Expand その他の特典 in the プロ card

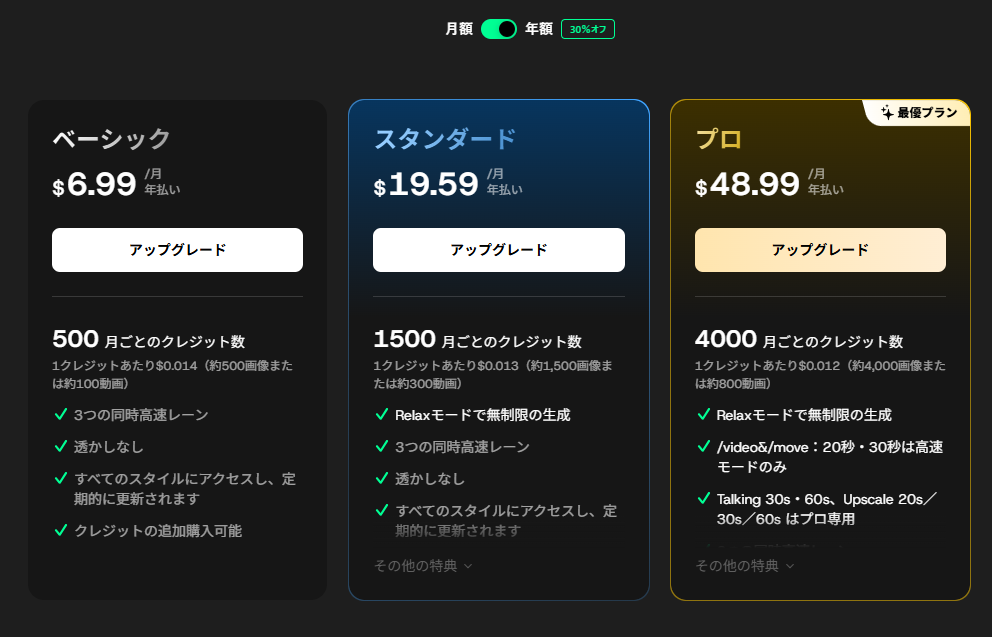click(x=745, y=566)
